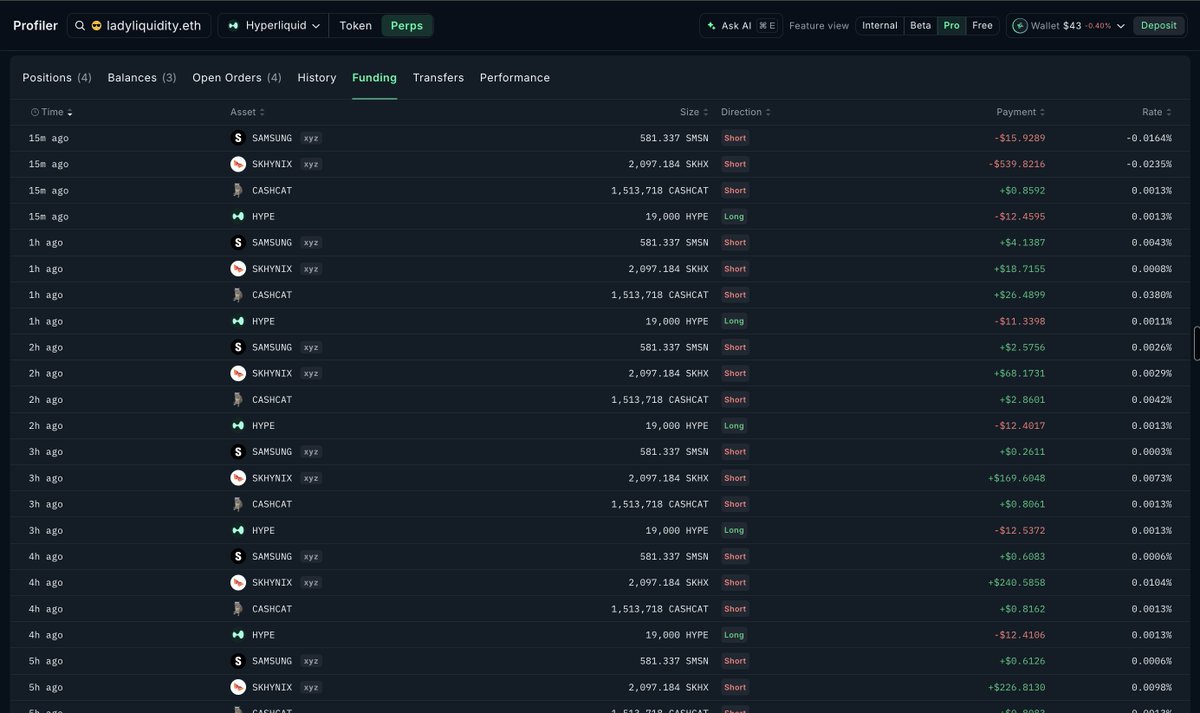Click the Long badge in the 15m ago HYPE row

click(734, 216)
